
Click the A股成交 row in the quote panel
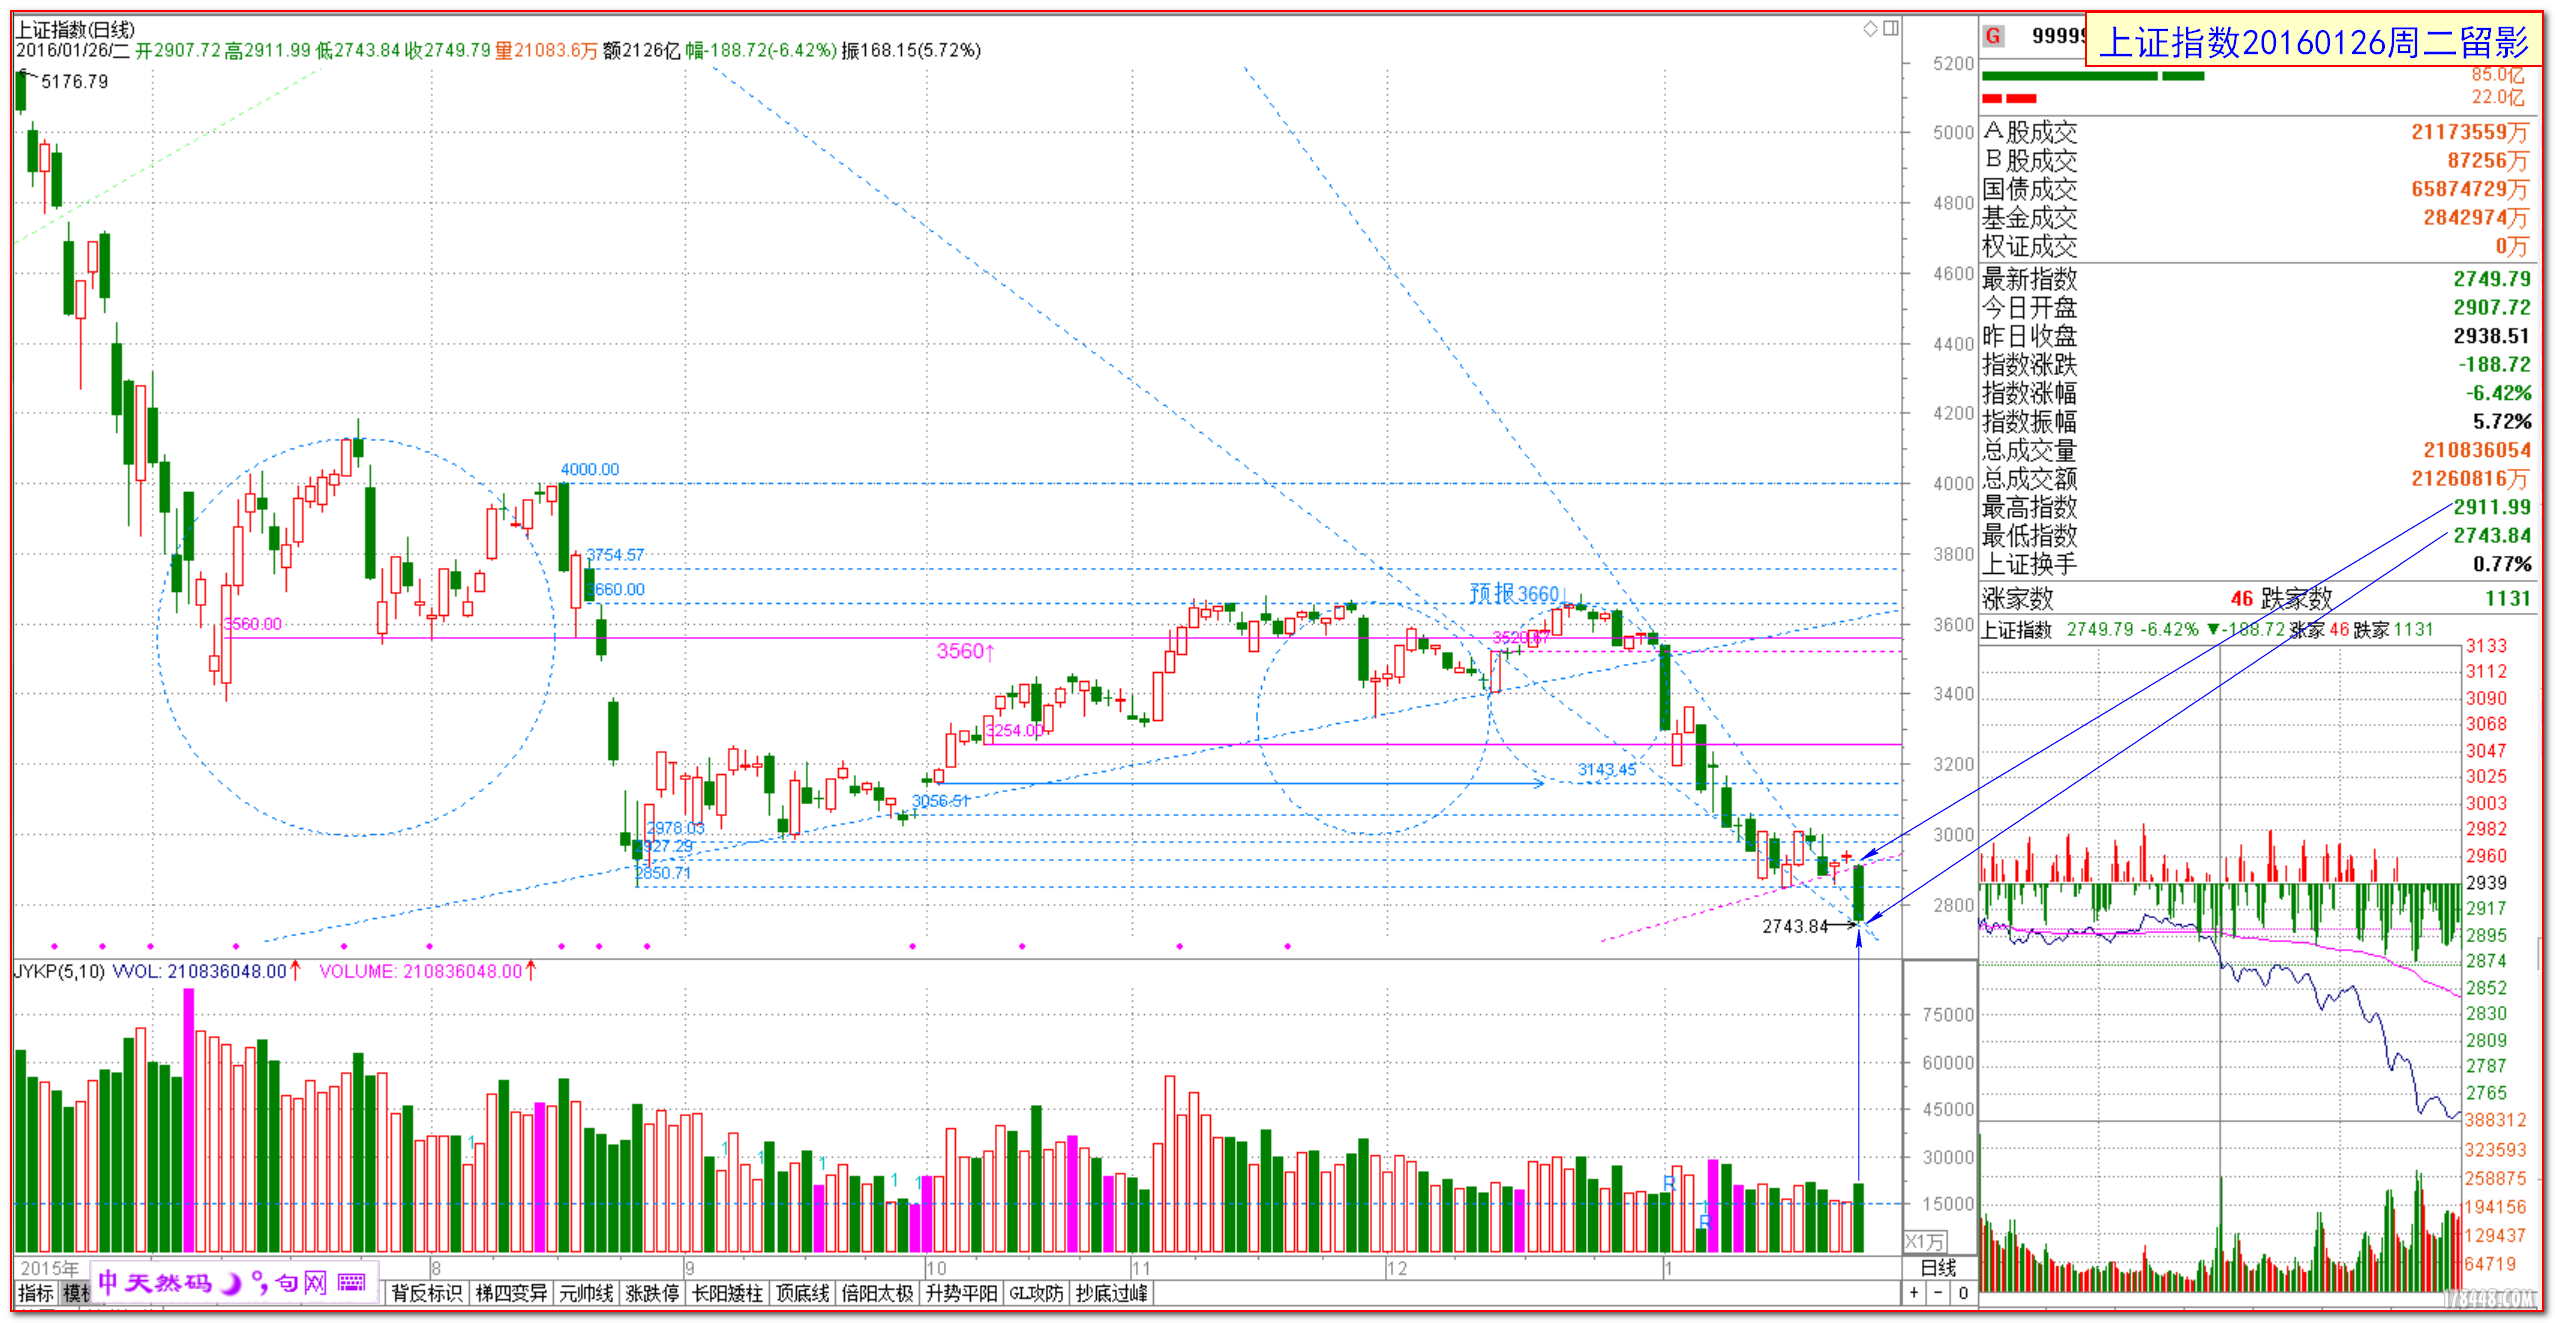(x=2255, y=132)
